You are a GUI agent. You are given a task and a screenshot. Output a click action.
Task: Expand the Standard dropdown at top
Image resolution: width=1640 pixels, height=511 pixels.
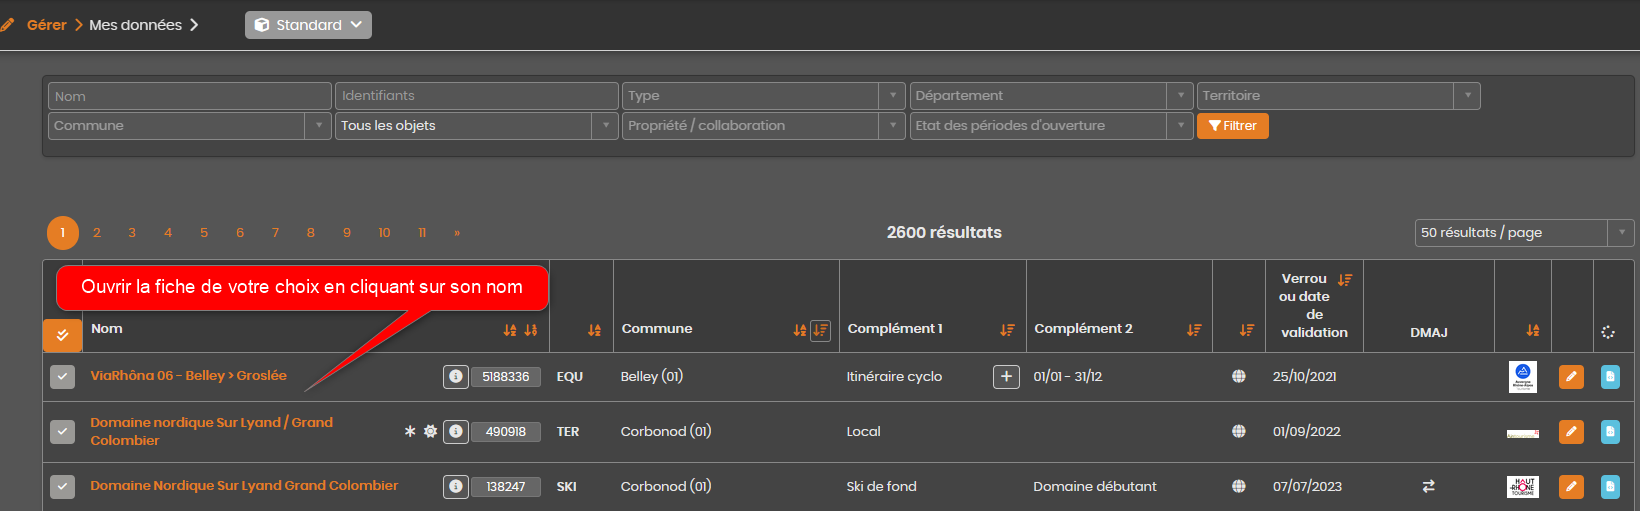(x=308, y=25)
